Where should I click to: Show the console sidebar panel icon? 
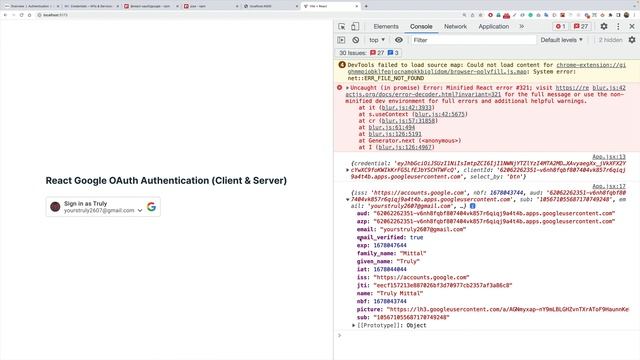(x=341, y=40)
